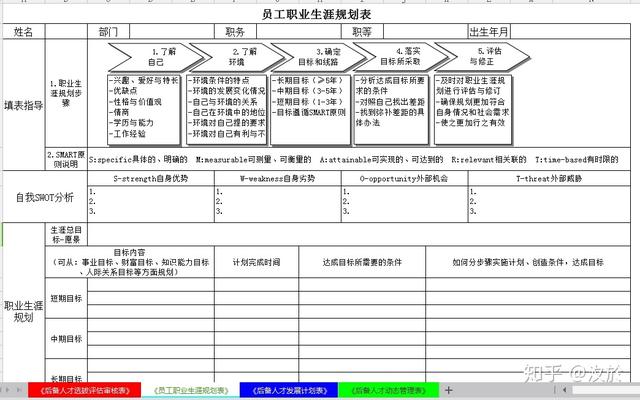Click the W-weakness自身劣势 header

(278, 178)
